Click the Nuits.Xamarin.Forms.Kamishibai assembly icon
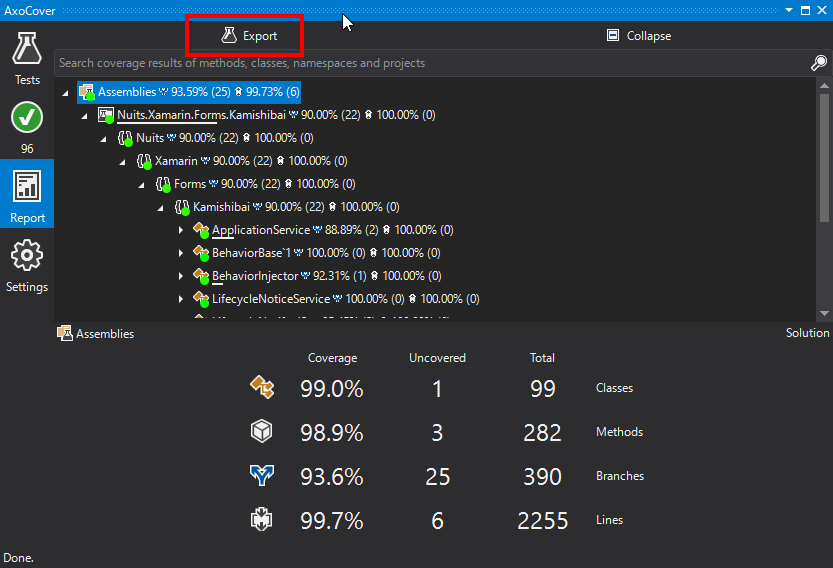This screenshot has width=833, height=568. [x=106, y=115]
